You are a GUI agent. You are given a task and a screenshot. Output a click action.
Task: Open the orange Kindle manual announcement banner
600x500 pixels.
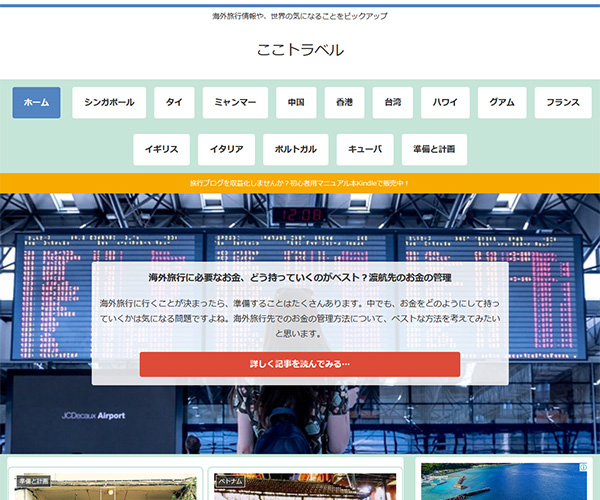pos(300,183)
